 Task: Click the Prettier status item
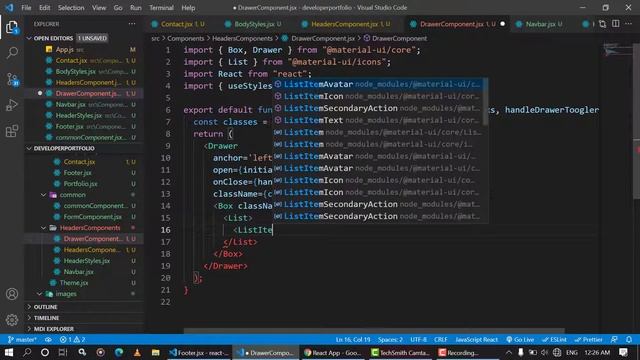click(588, 340)
